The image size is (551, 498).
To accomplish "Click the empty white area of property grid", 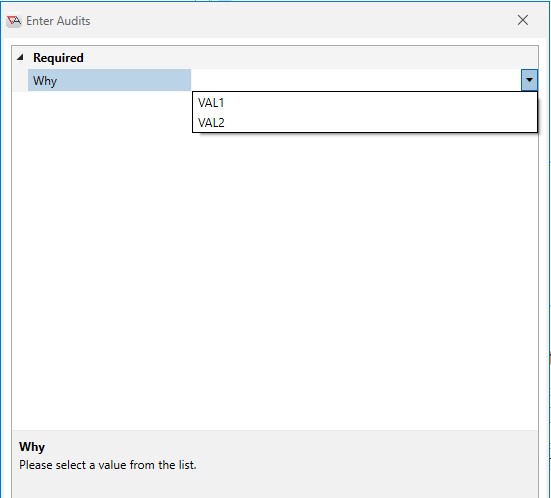I will [x=275, y=281].
